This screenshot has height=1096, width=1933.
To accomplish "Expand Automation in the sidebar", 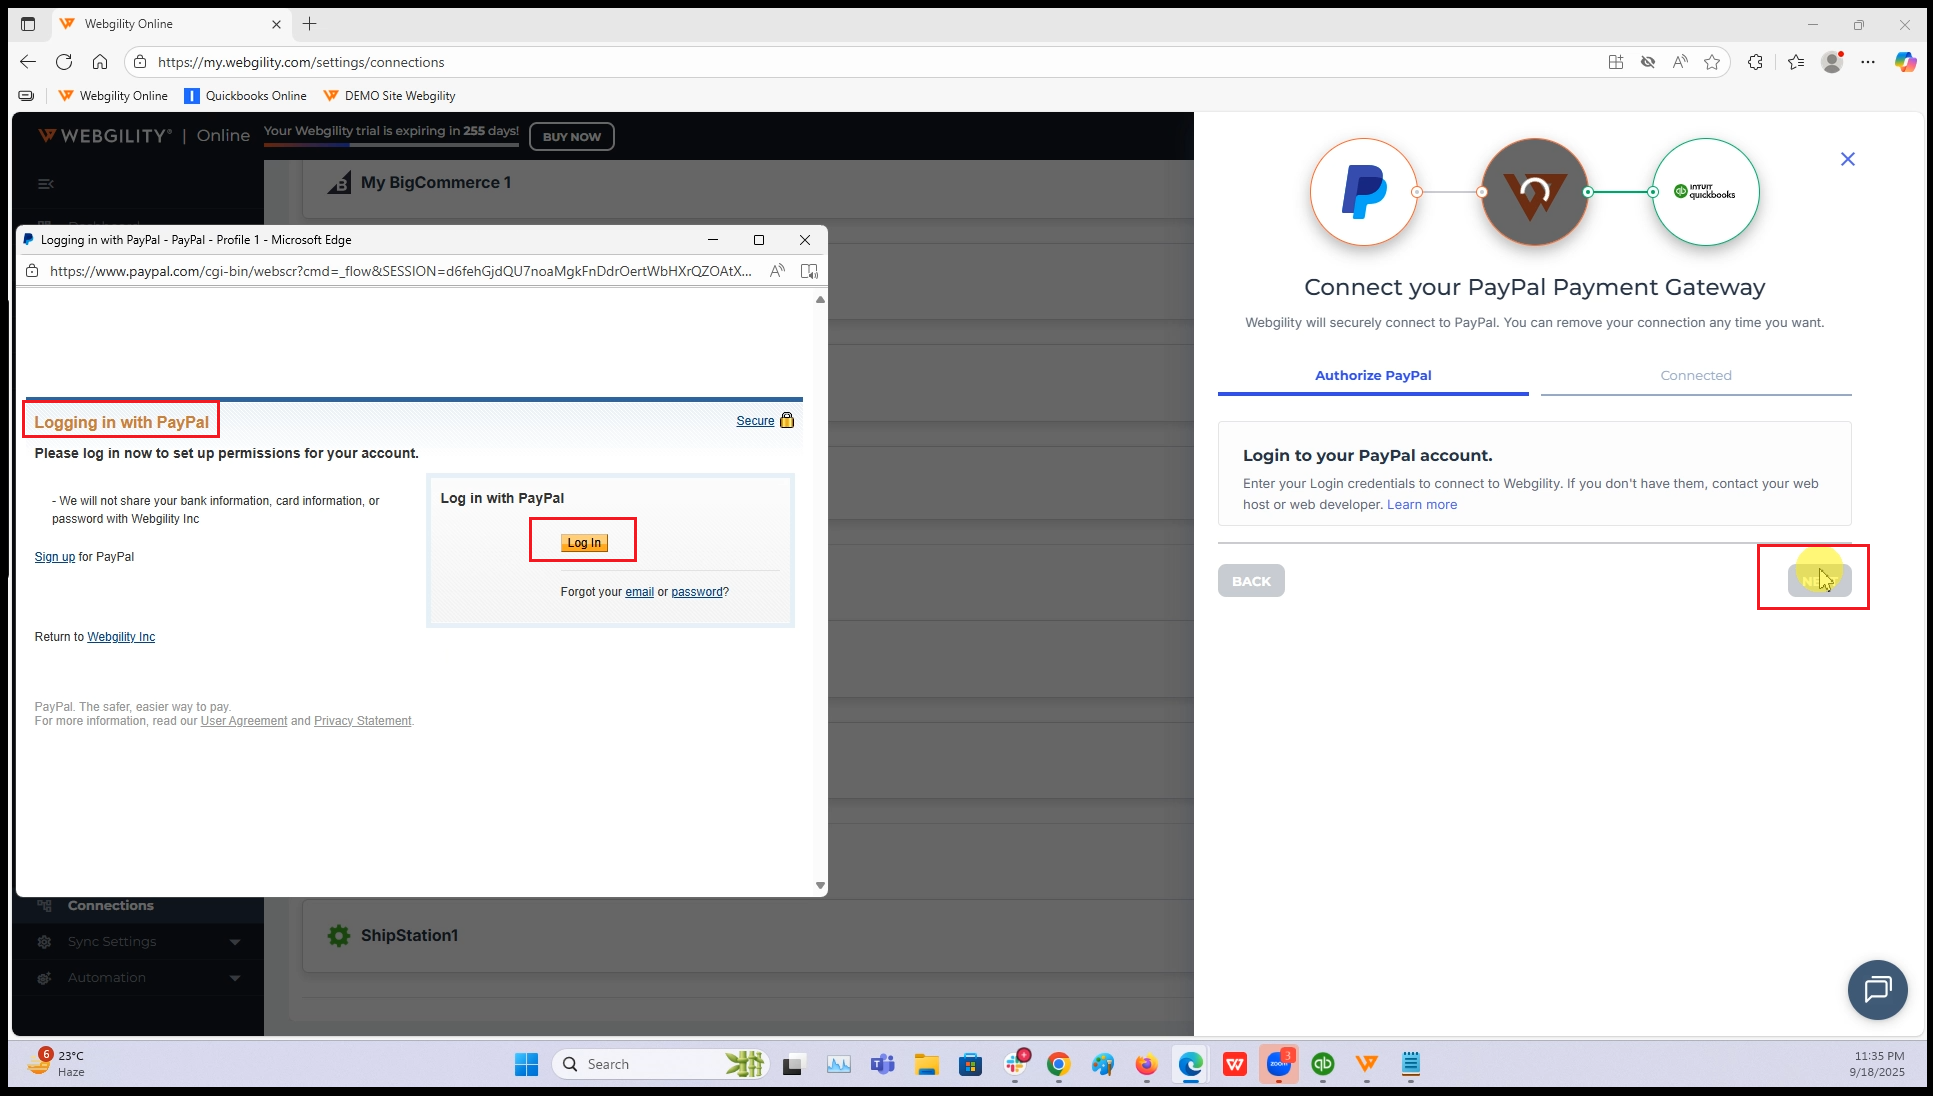I will tap(138, 978).
